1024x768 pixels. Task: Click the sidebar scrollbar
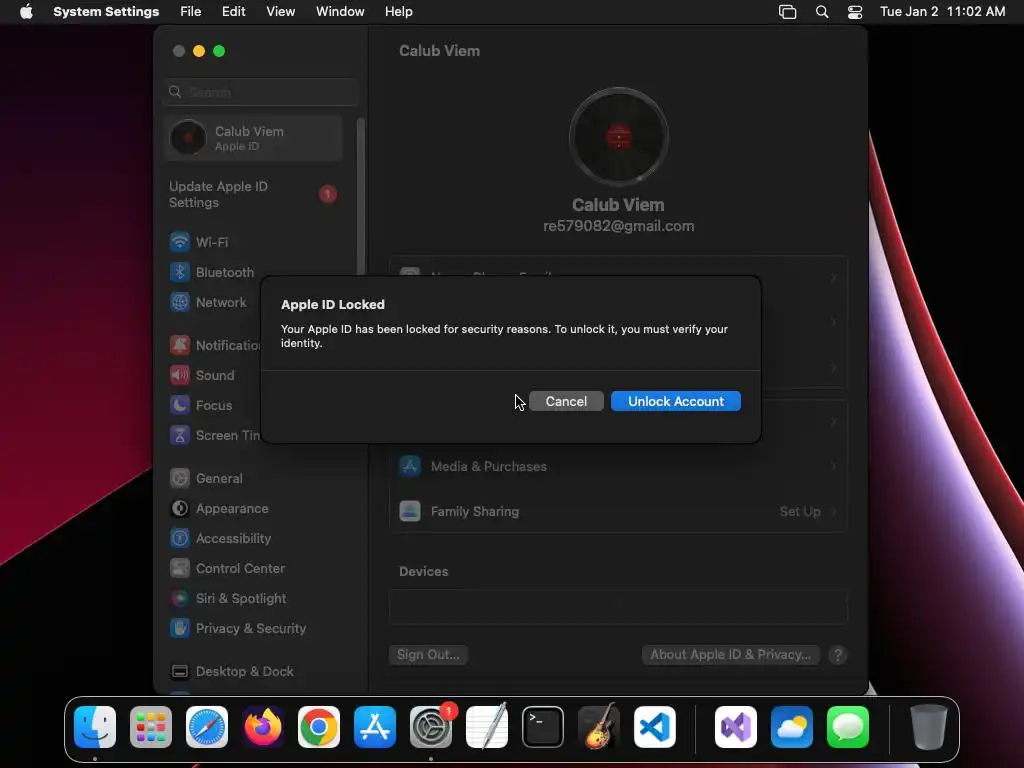point(360,196)
